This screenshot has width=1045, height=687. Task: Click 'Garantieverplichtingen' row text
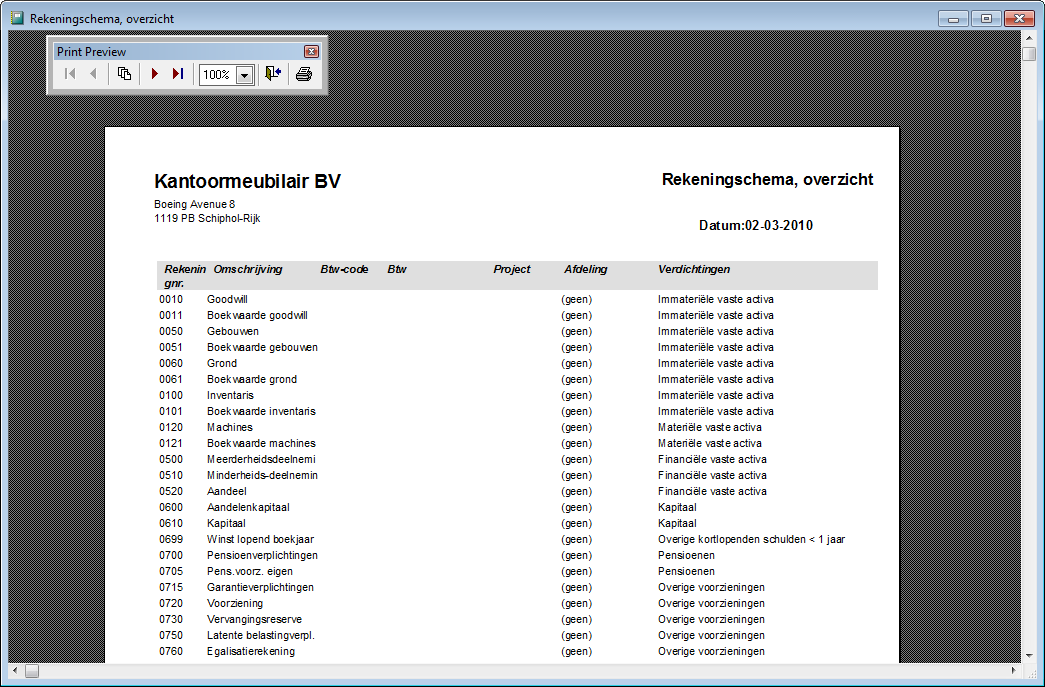[260, 587]
